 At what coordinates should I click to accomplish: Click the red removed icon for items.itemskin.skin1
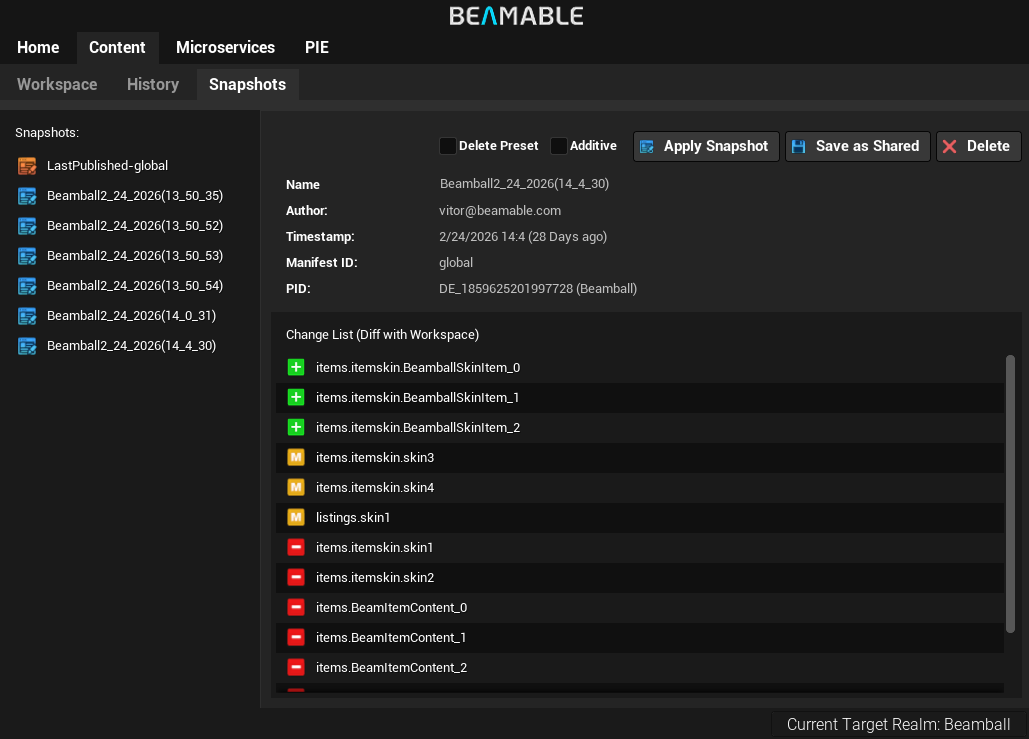coord(295,548)
